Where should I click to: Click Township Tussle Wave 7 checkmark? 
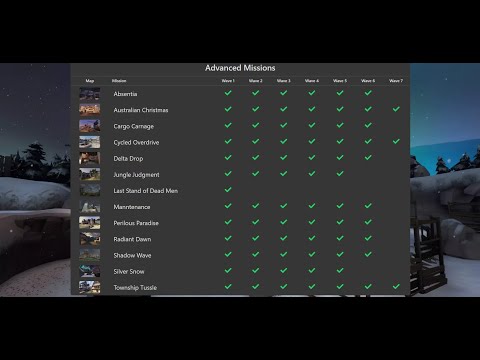point(396,286)
